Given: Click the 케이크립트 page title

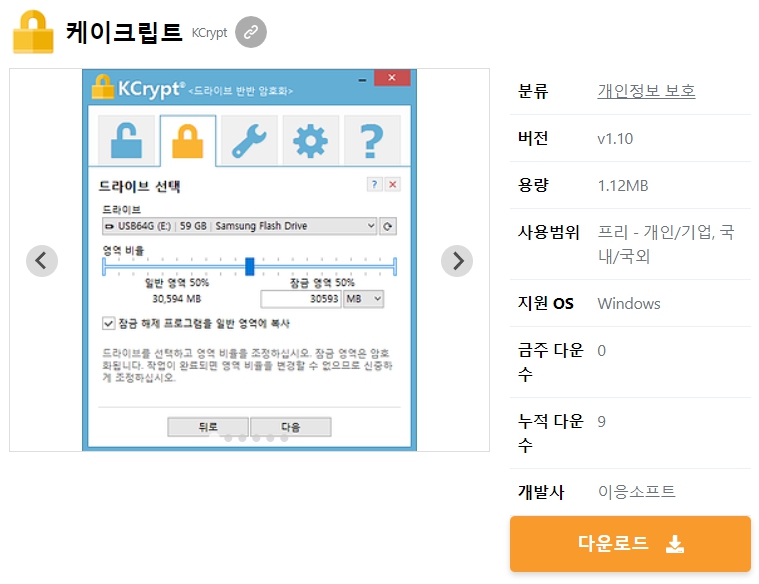Looking at the screenshot, I should [x=124, y=32].
